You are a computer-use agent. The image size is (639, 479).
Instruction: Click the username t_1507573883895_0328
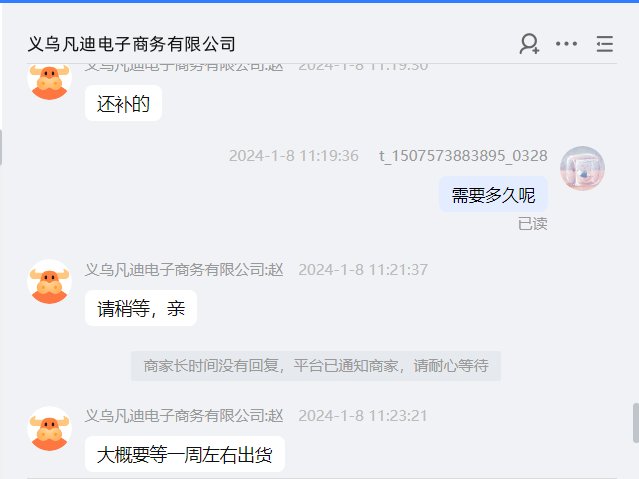point(463,156)
